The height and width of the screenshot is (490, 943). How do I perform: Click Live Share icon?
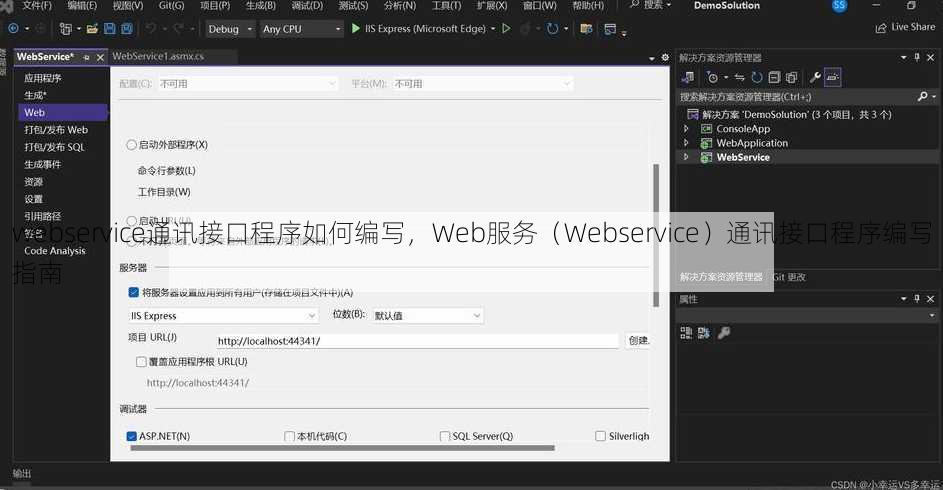coord(881,28)
